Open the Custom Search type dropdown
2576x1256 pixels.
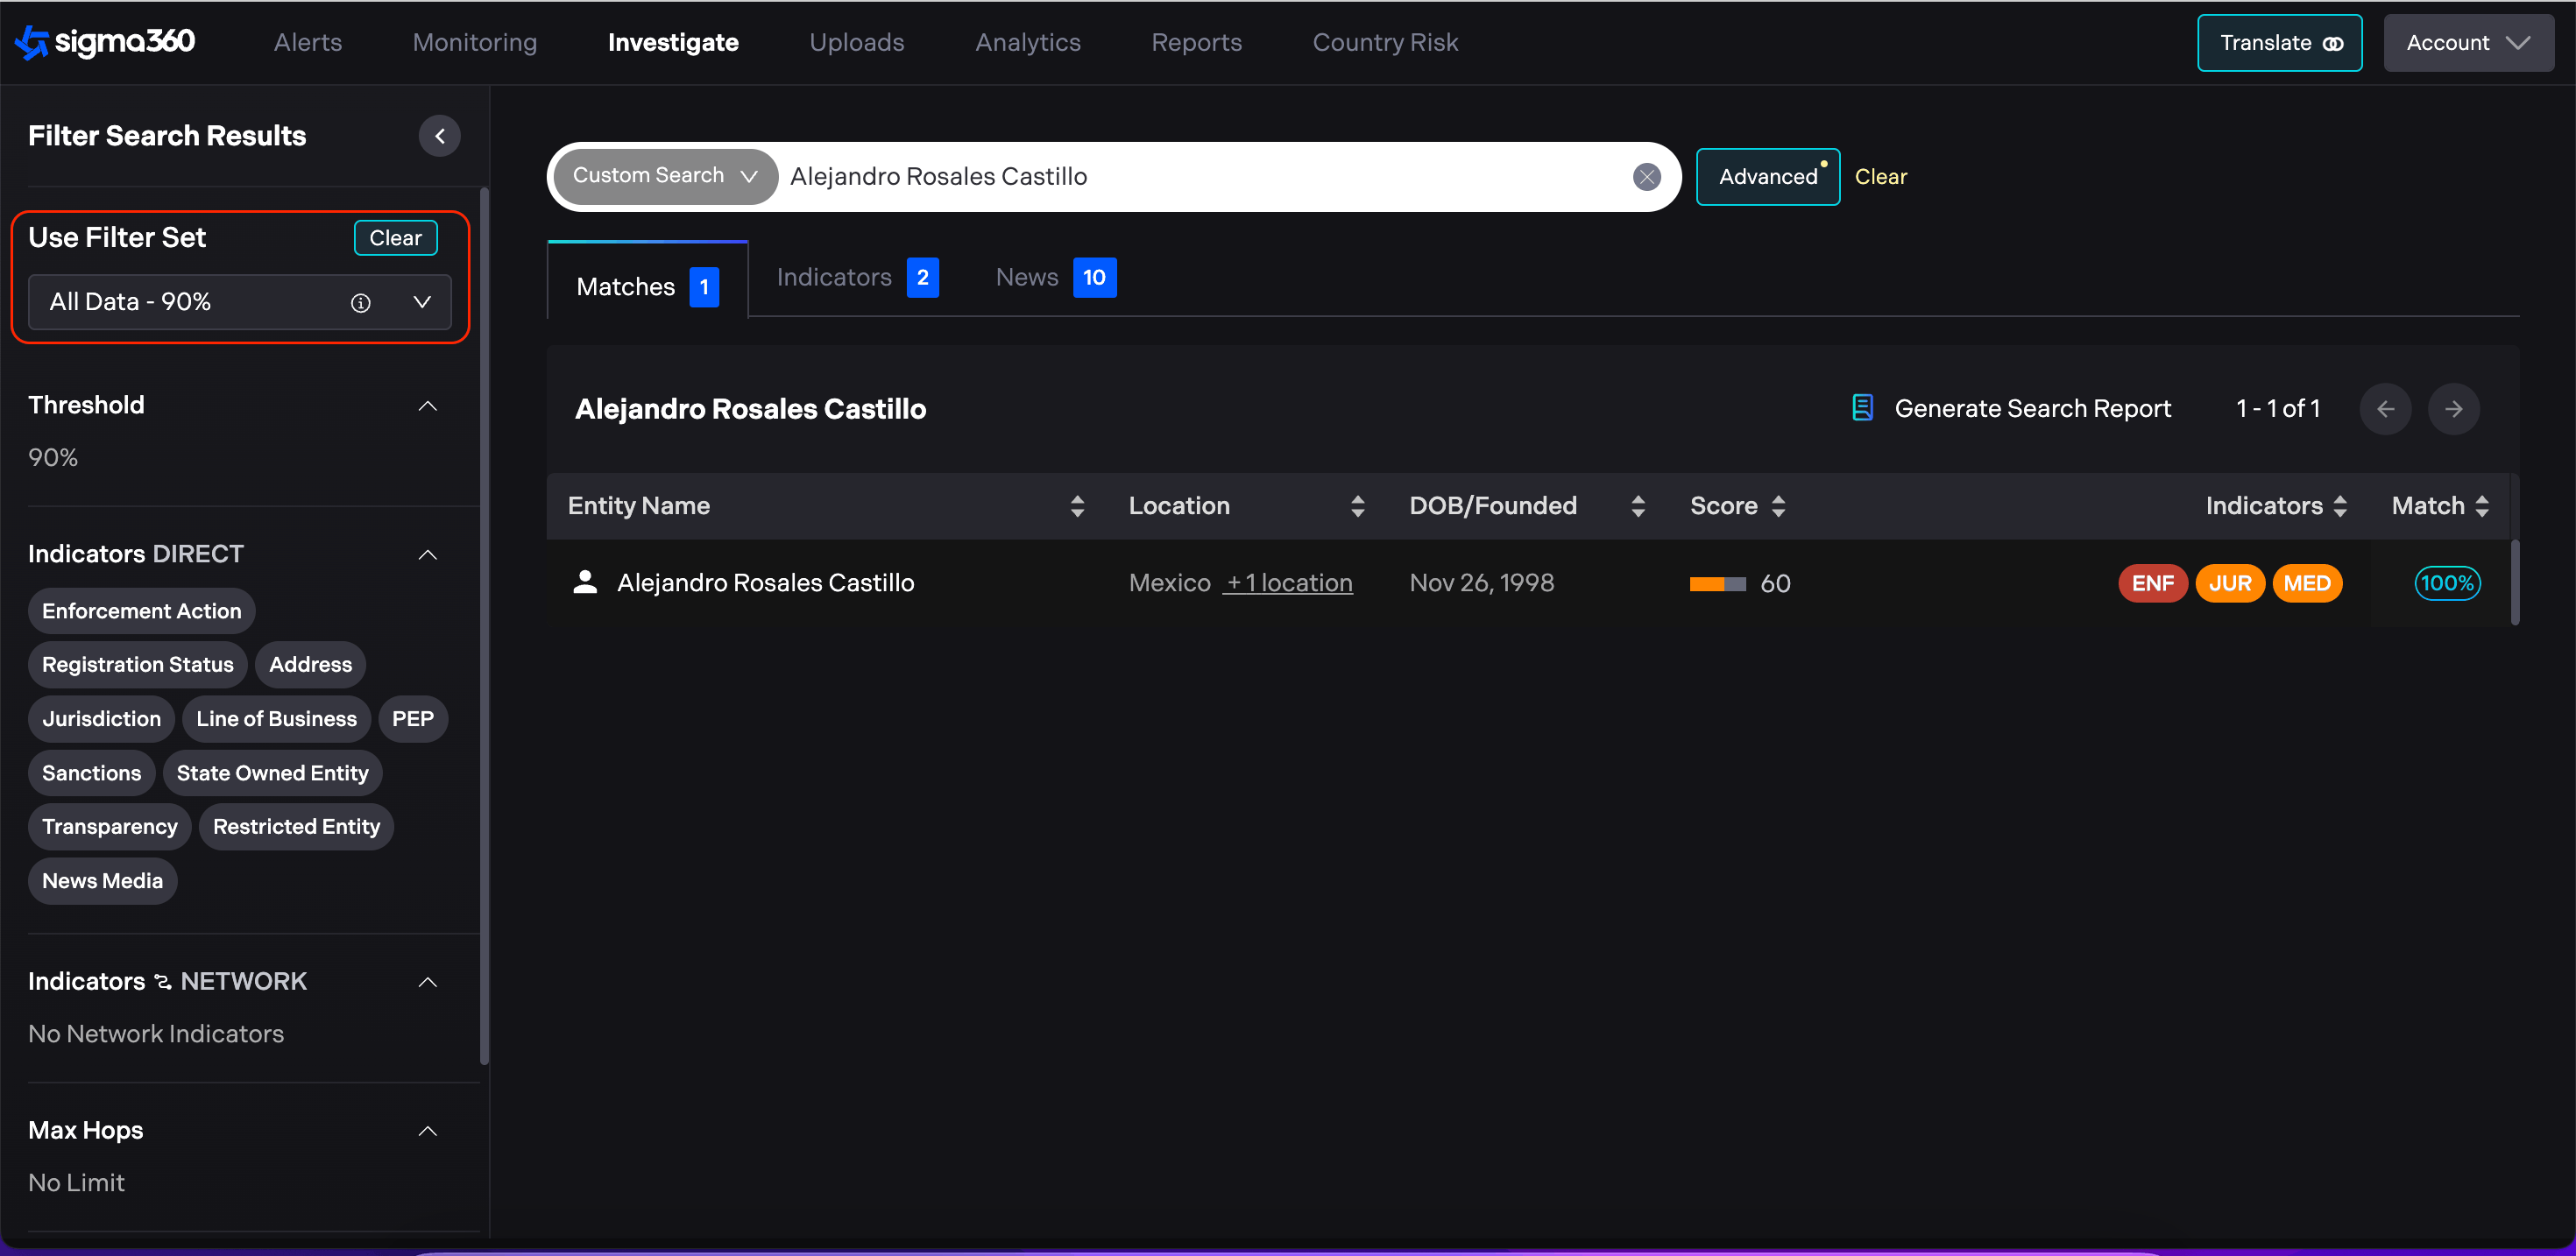pyautogui.click(x=664, y=176)
